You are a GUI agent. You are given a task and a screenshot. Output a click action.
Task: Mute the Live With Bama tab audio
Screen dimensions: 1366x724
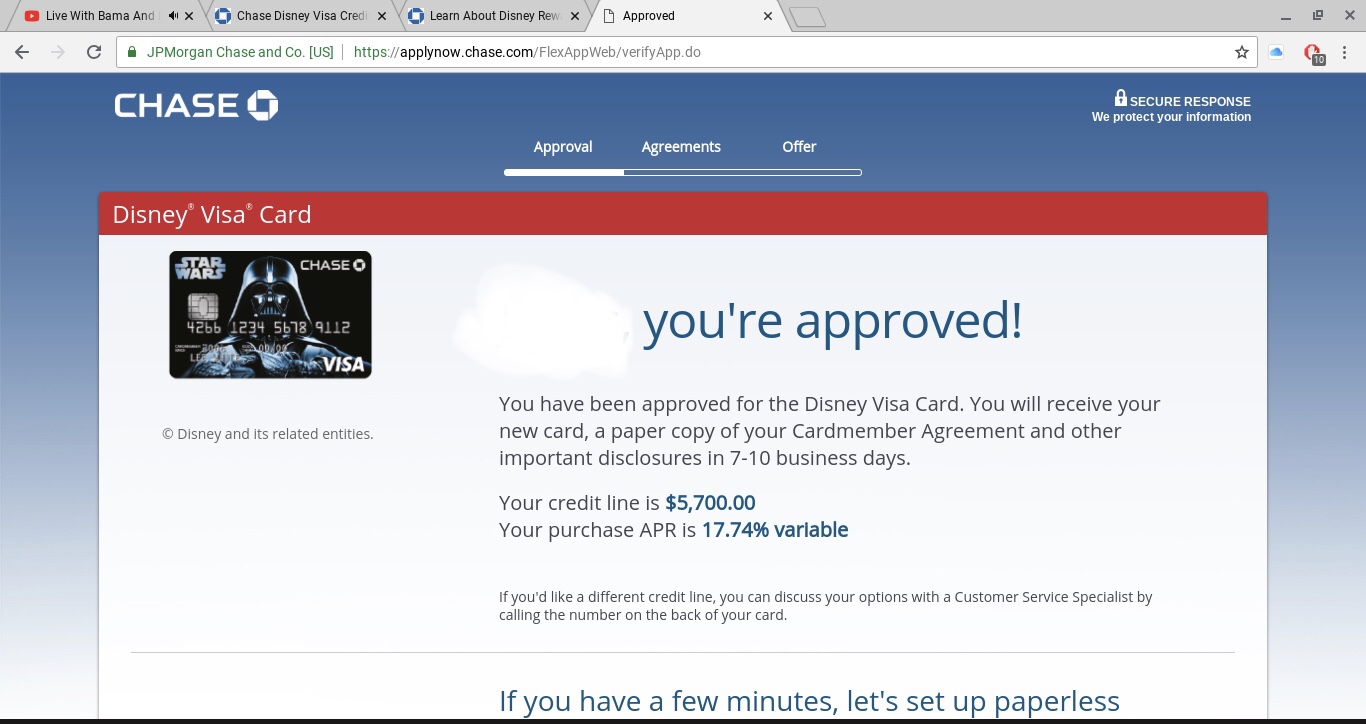(174, 16)
